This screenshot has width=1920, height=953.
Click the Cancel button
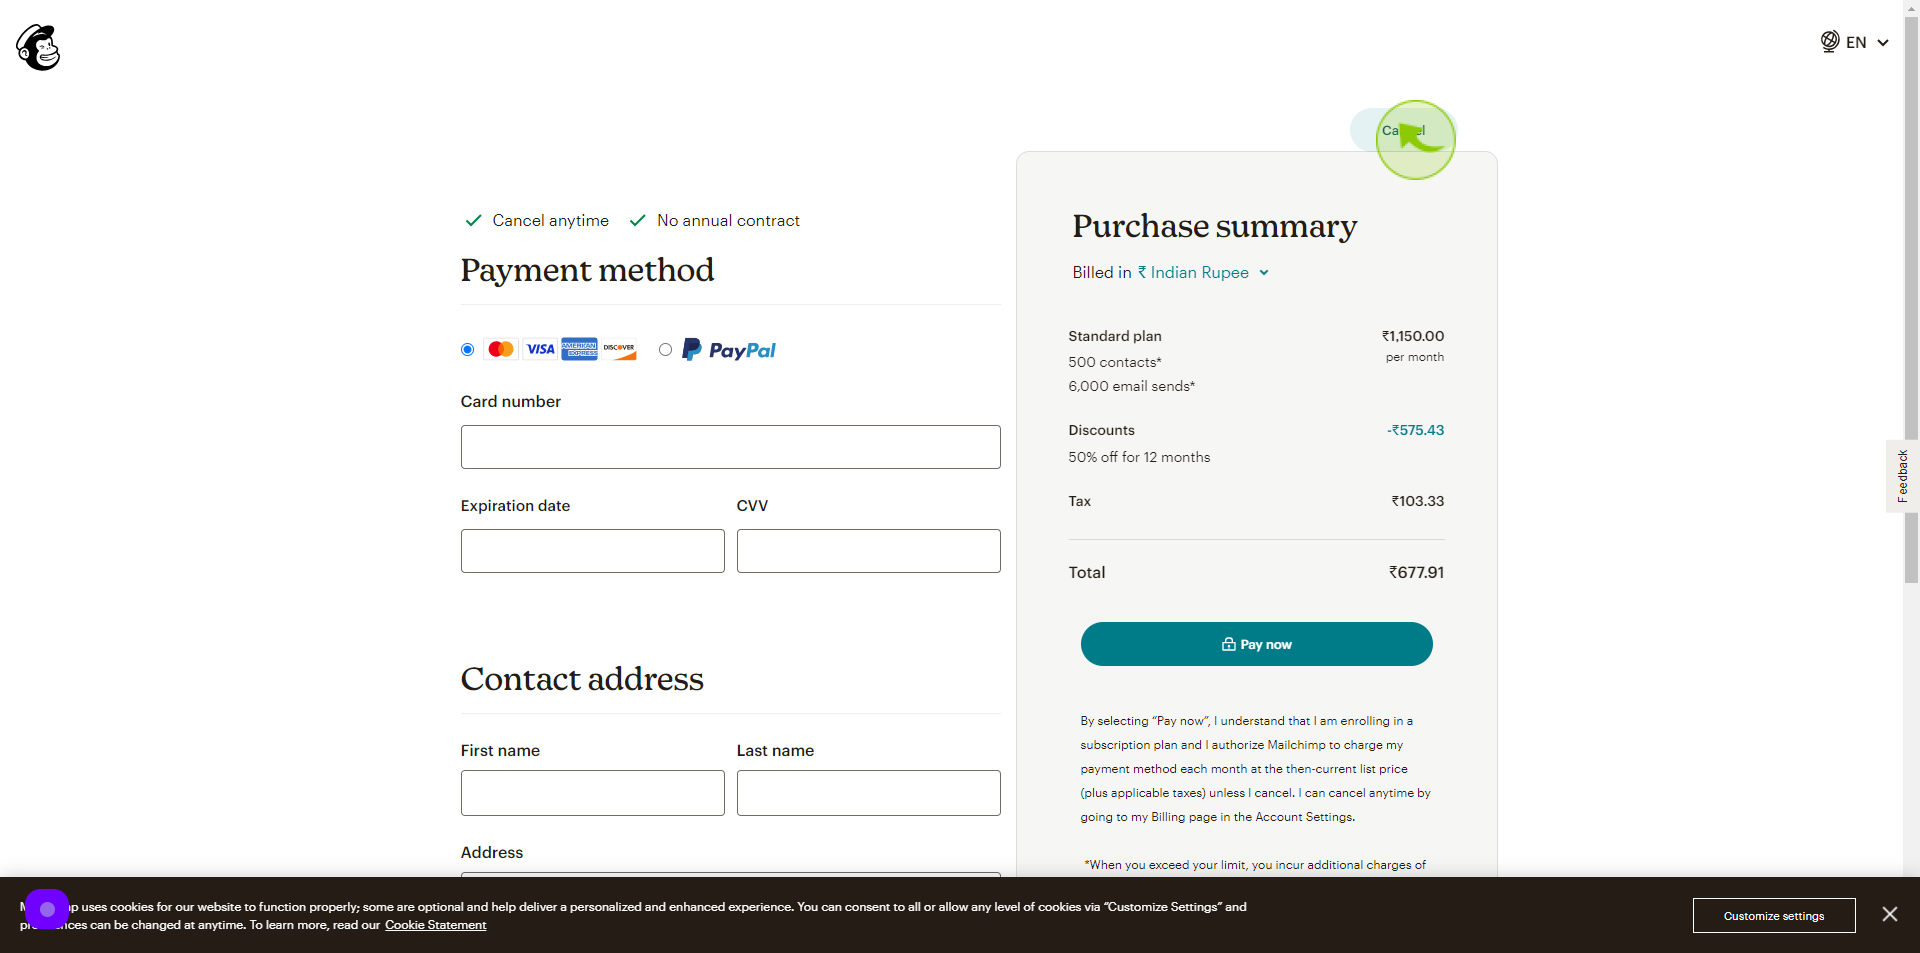(x=1403, y=131)
